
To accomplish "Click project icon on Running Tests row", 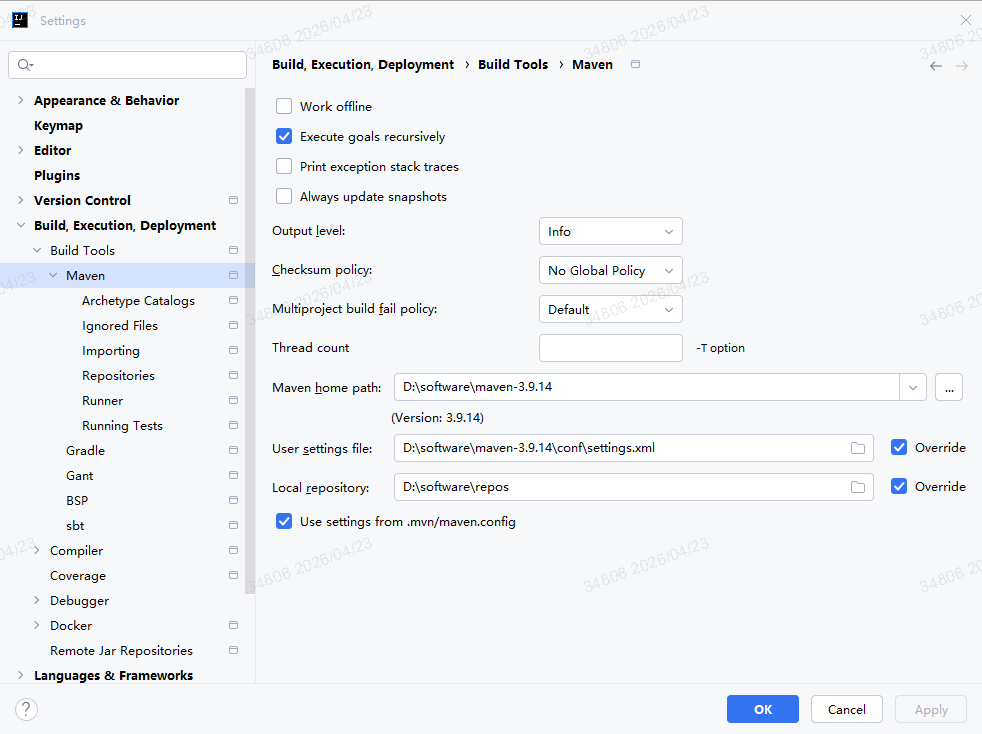I will tap(234, 426).
